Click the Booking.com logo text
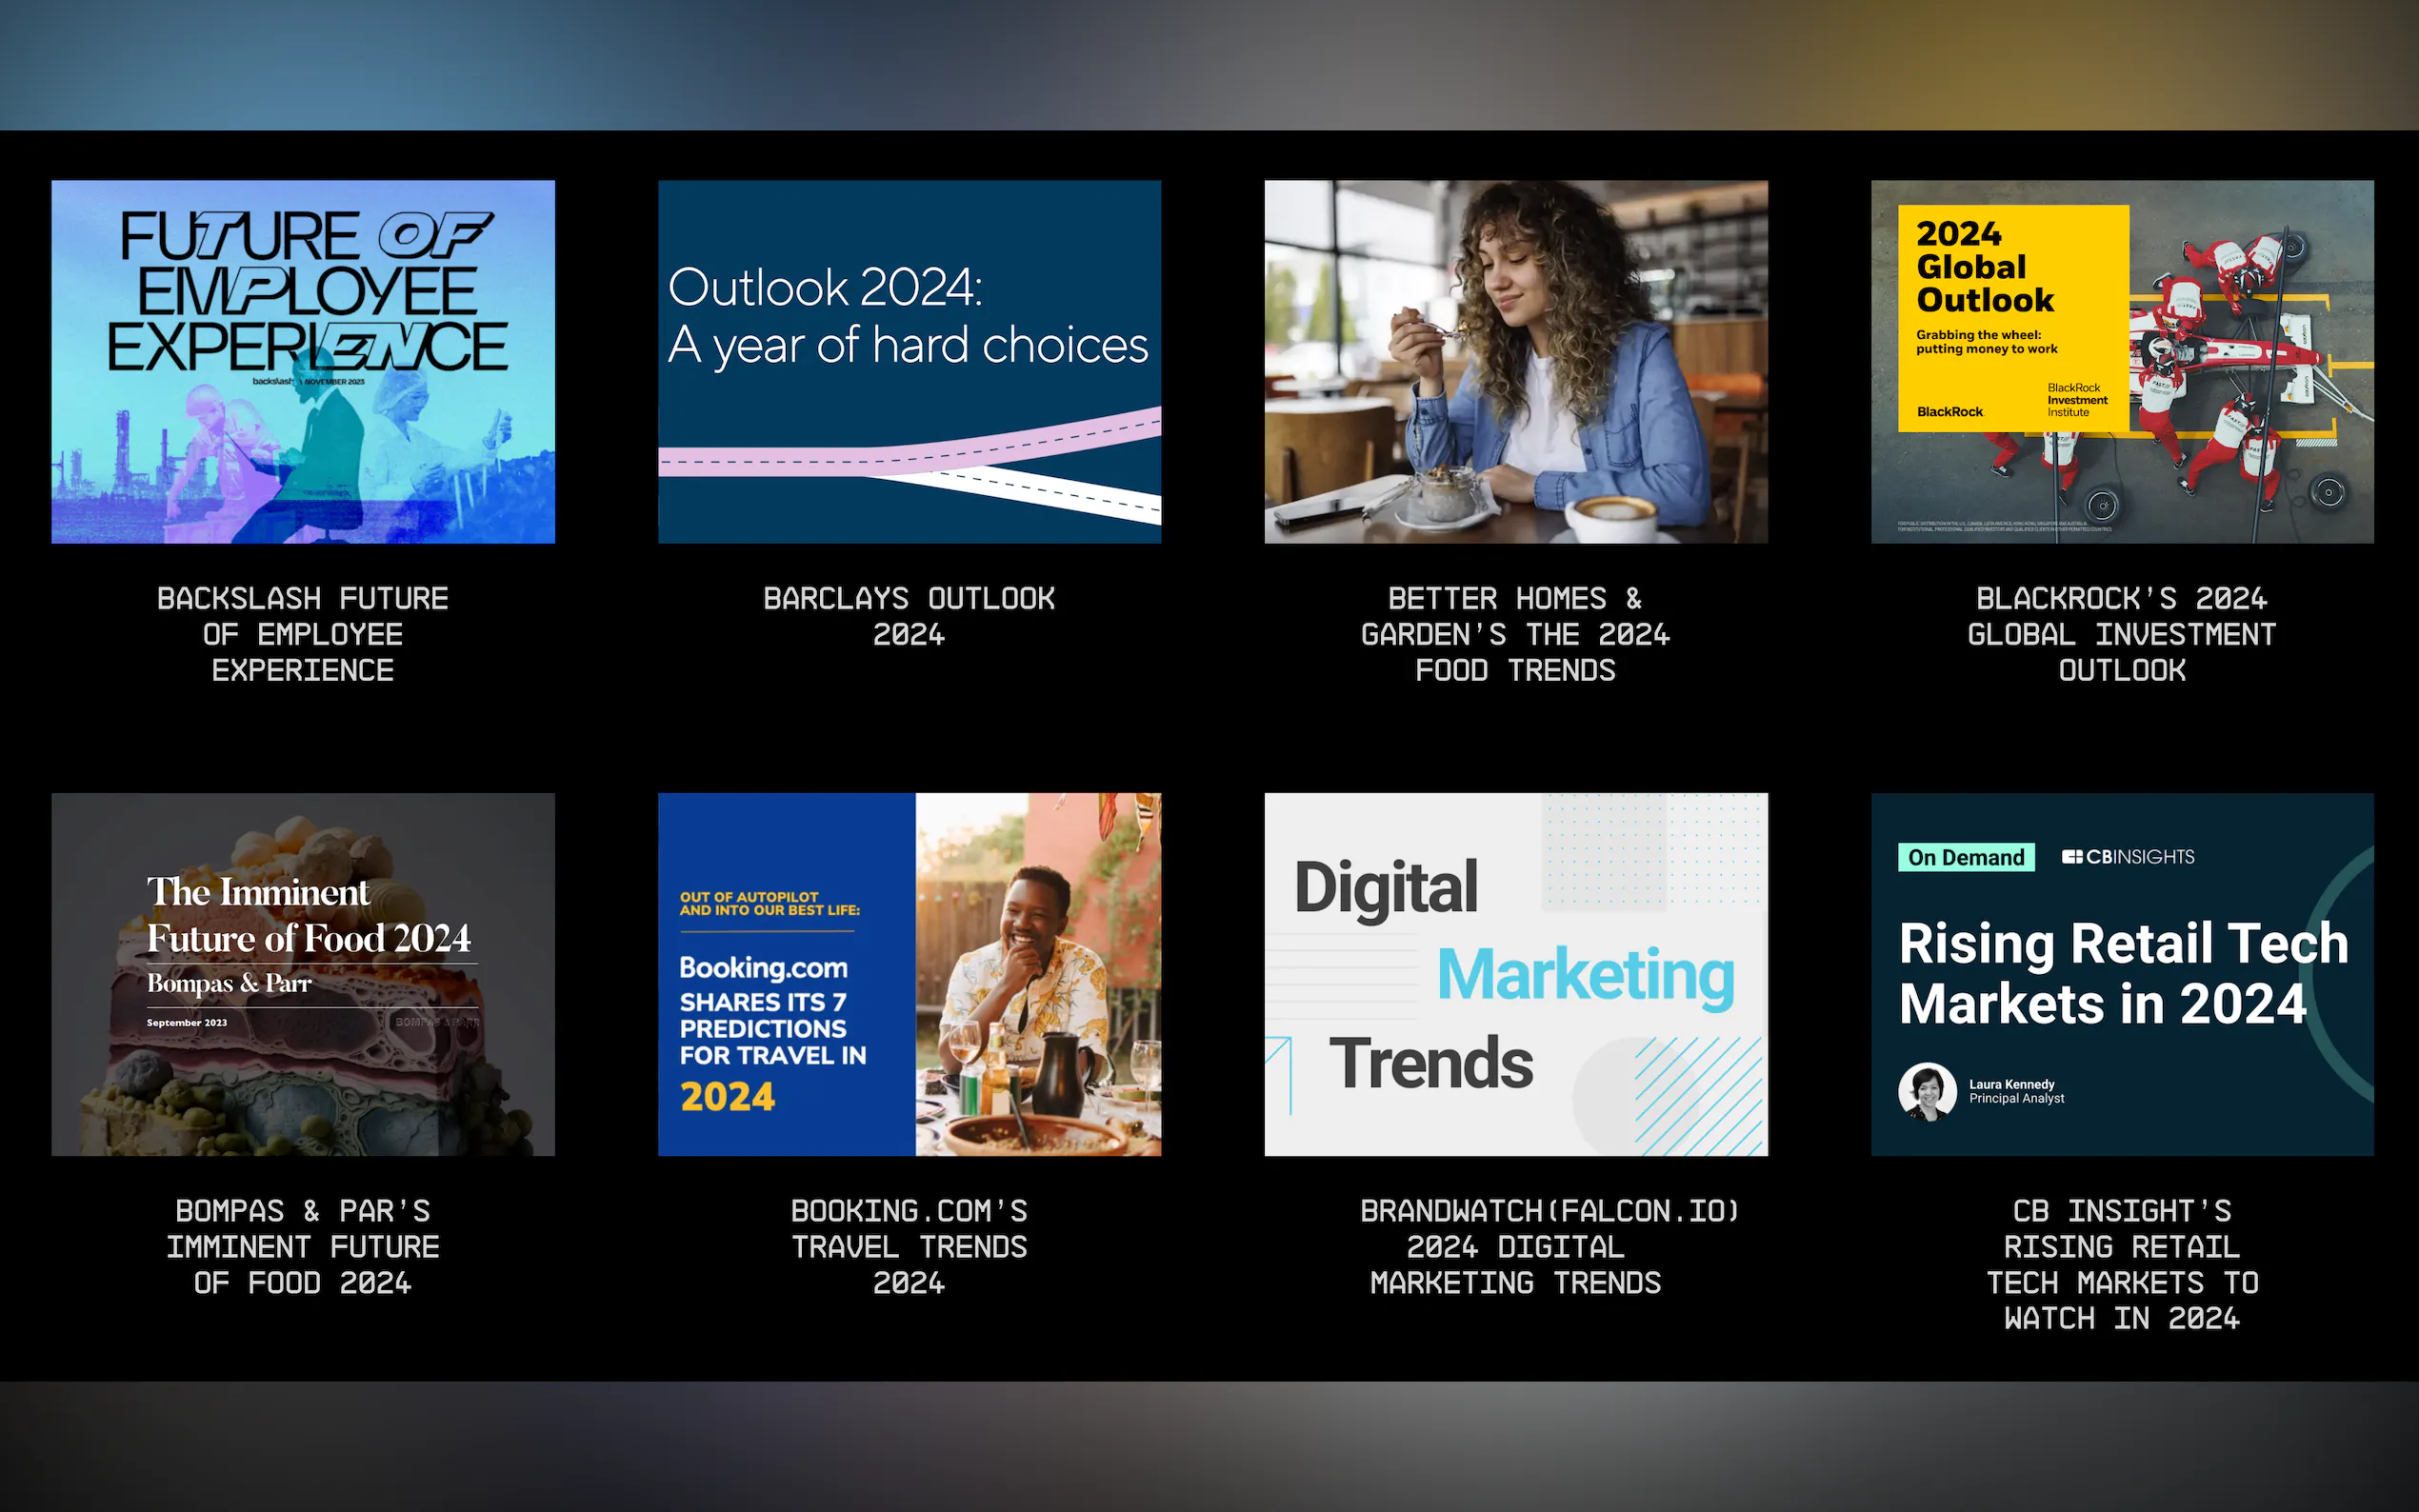Image resolution: width=2419 pixels, height=1512 pixels. click(x=763, y=968)
